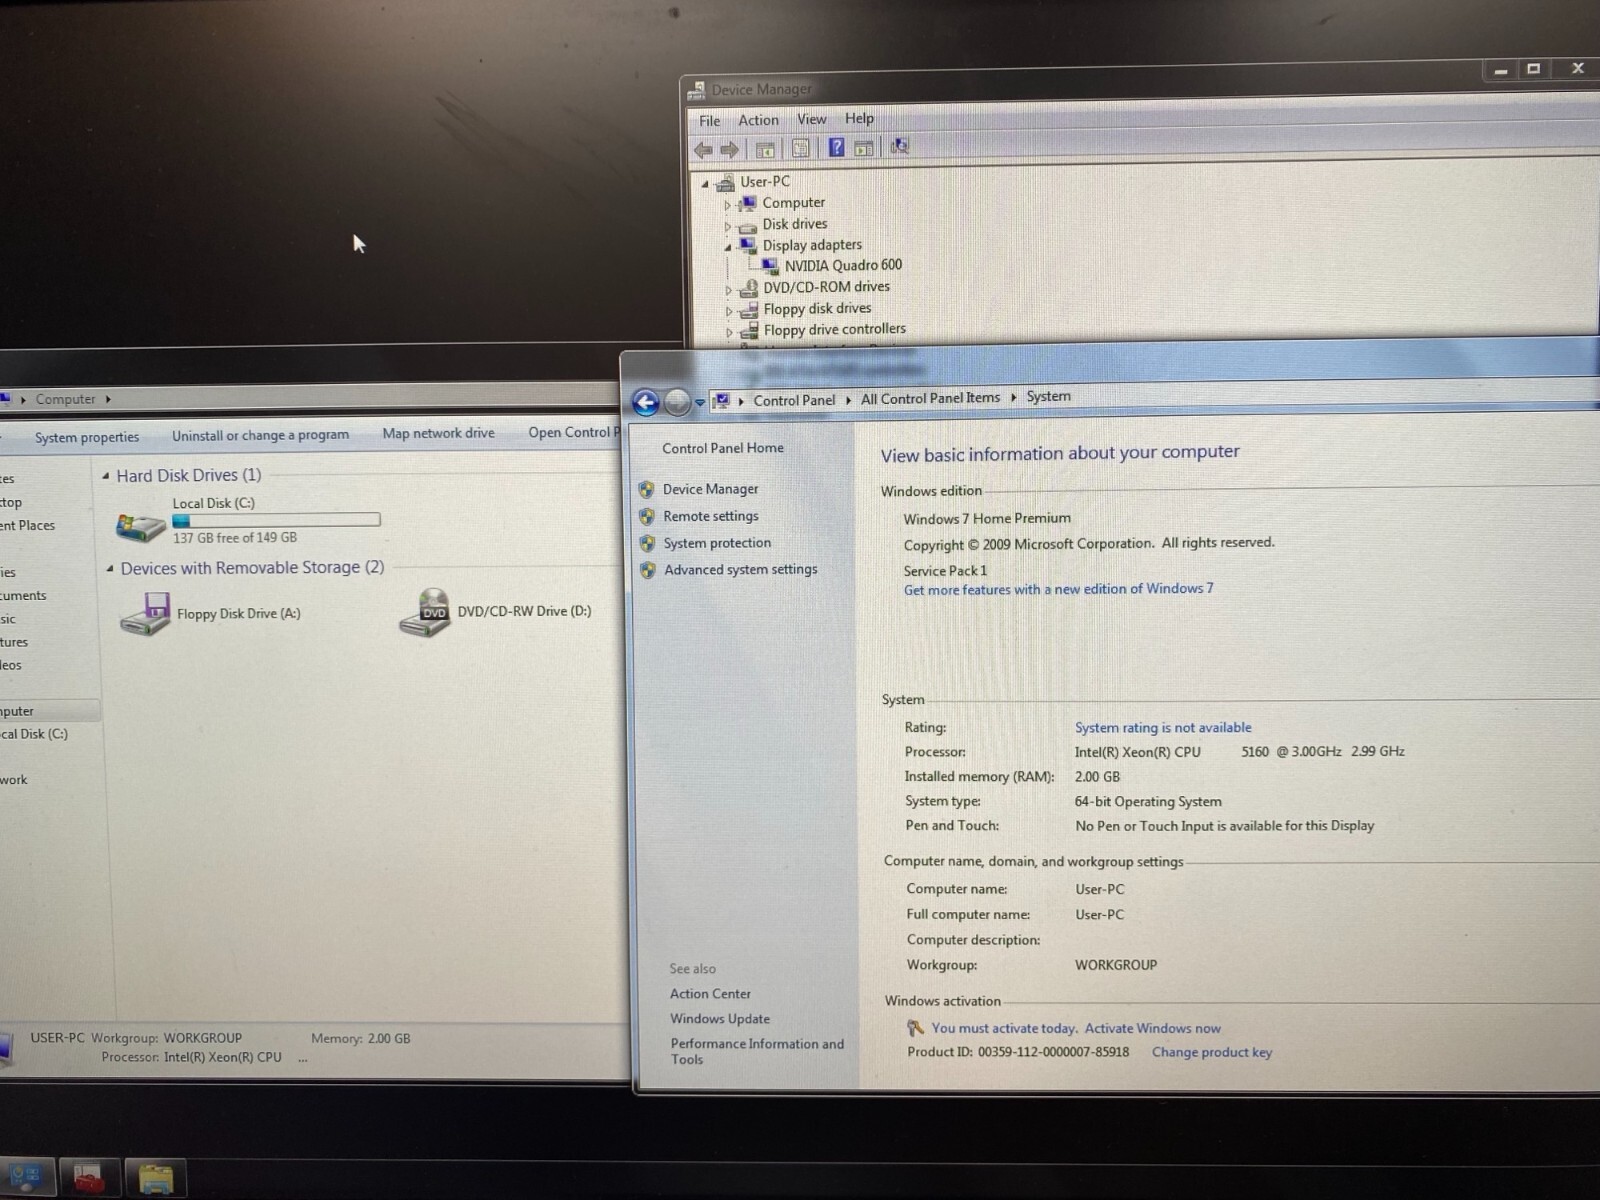Click computer icon in System address bar

click(x=722, y=401)
